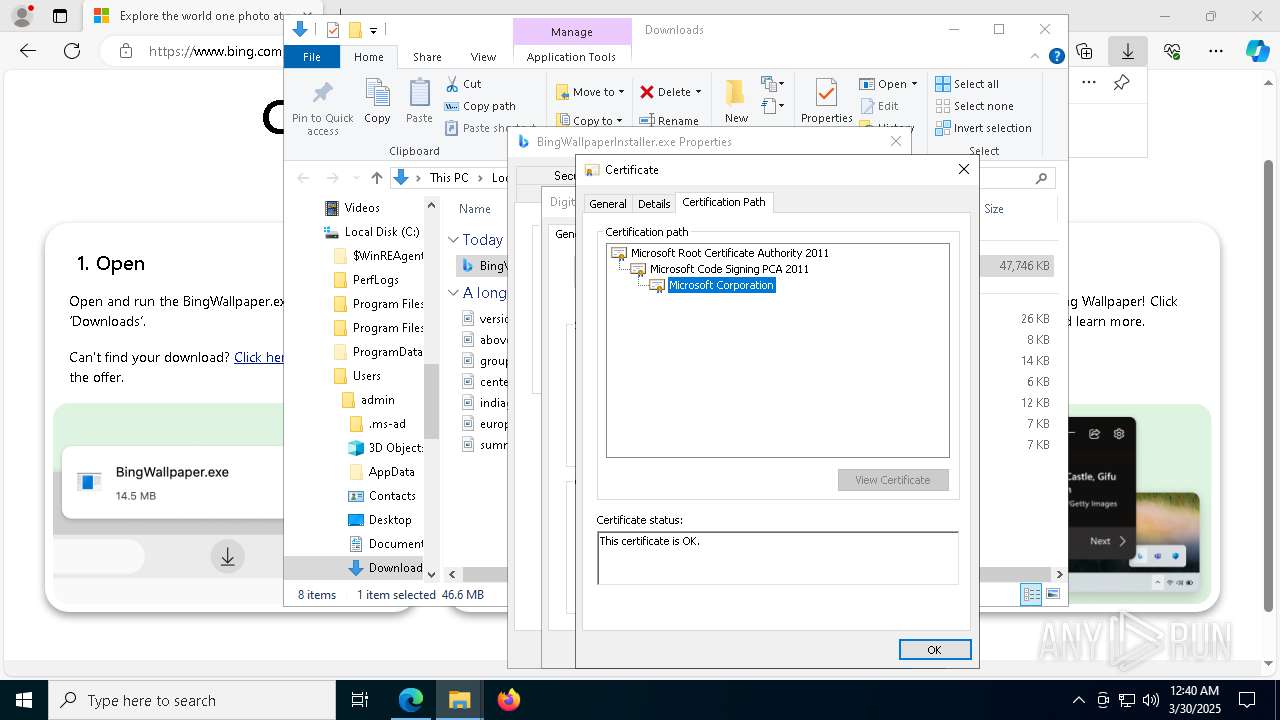The image size is (1280, 720).
Task: Click Invert selection in ribbon
Action: tap(983, 128)
